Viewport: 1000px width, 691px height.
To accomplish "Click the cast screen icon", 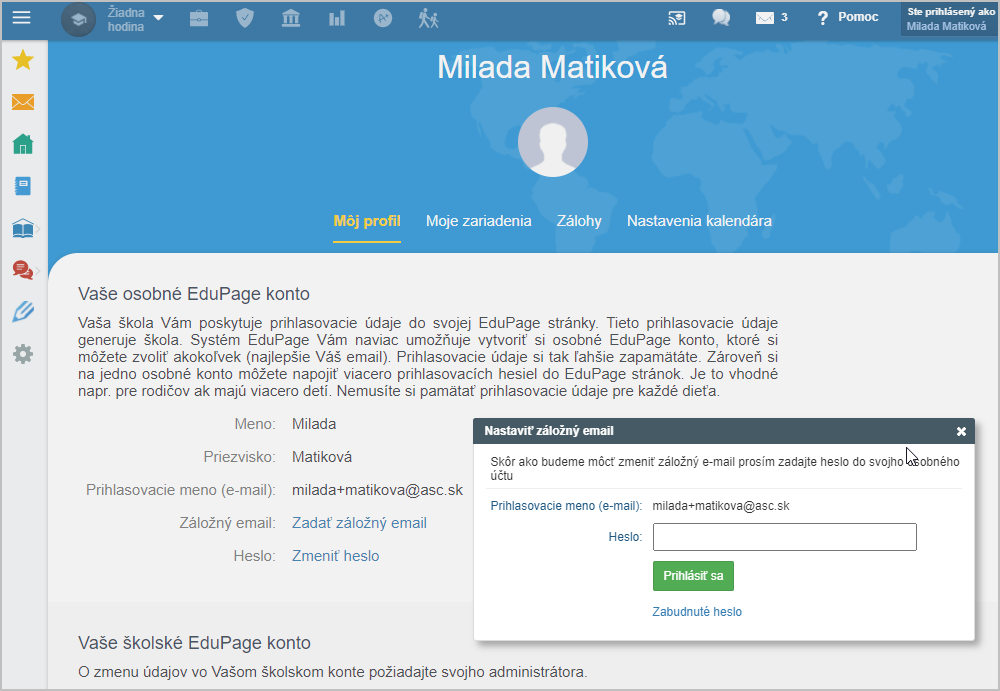I will pyautogui.click(x=677, y=18).
